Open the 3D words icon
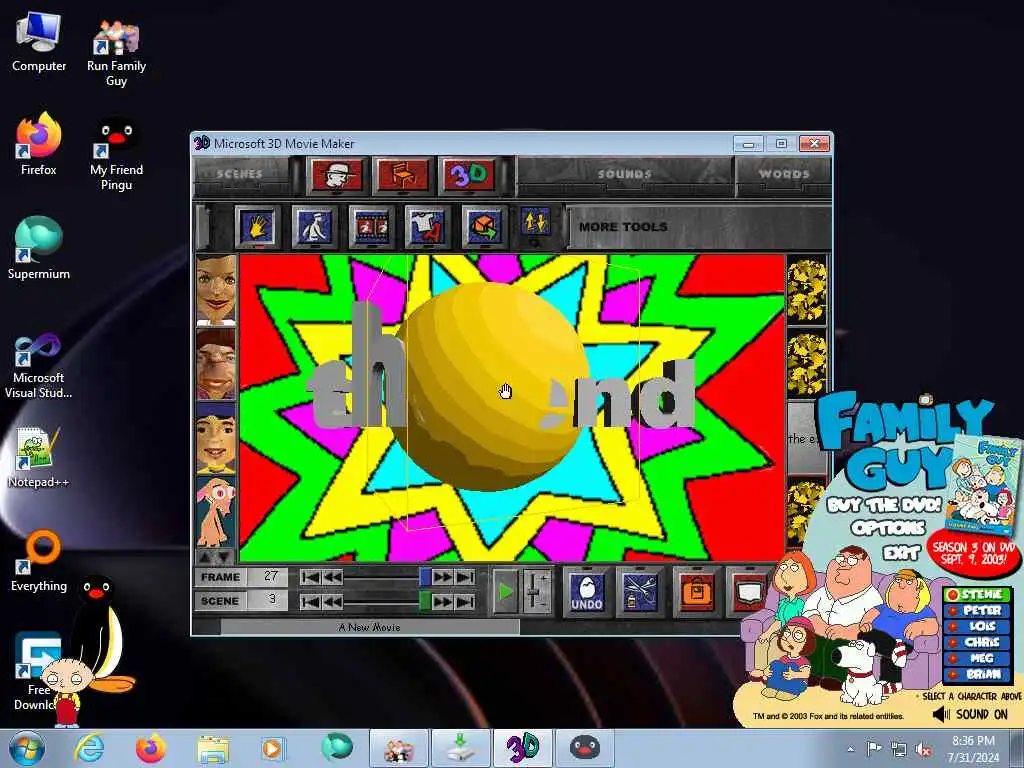Screen dimensions: 1024x768 pyautogui.click(x=468, y=174)
